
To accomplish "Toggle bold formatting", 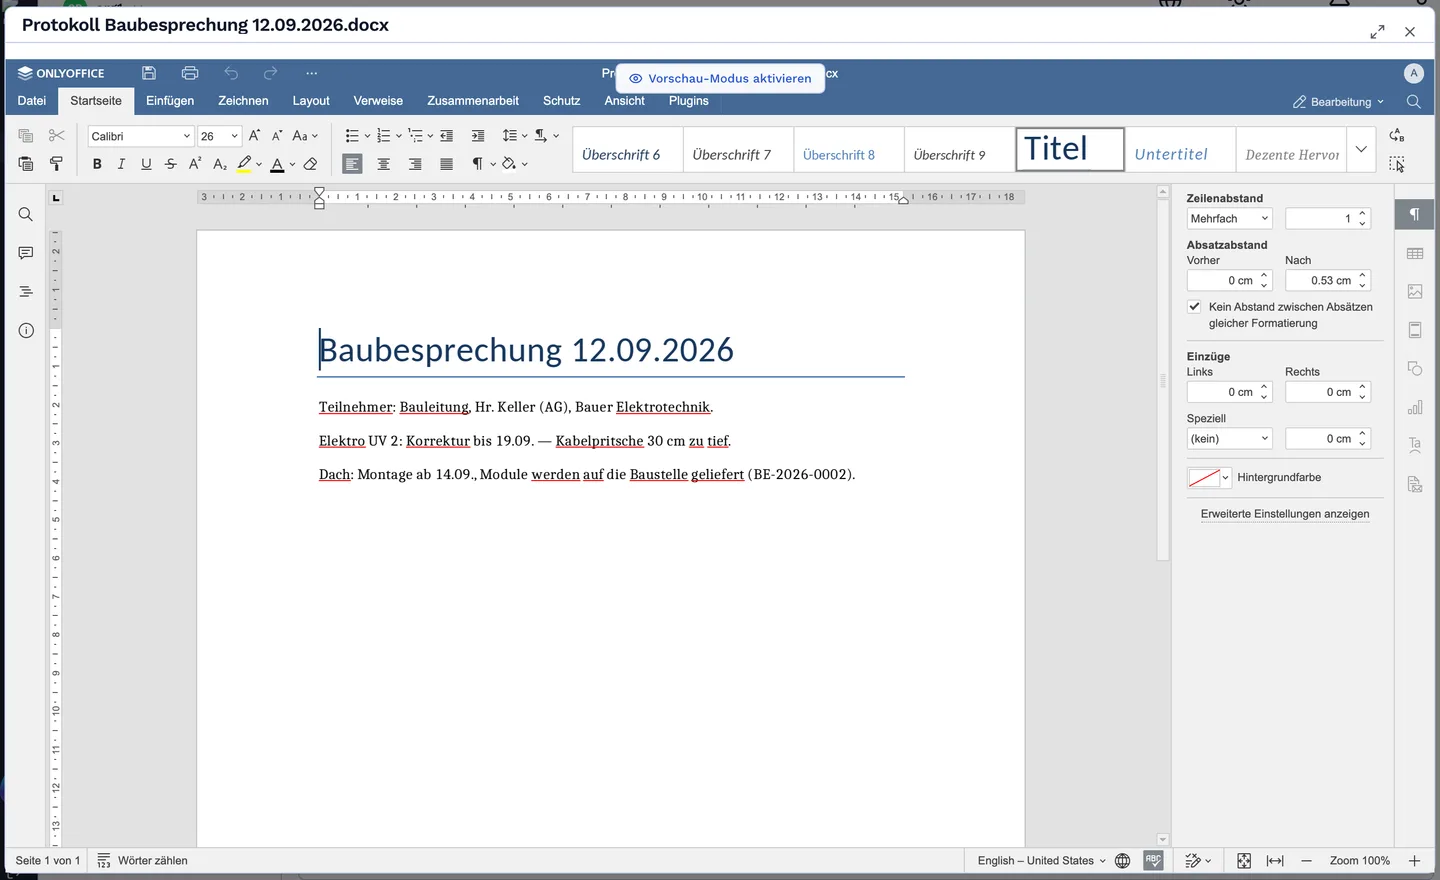I will 97,164.
